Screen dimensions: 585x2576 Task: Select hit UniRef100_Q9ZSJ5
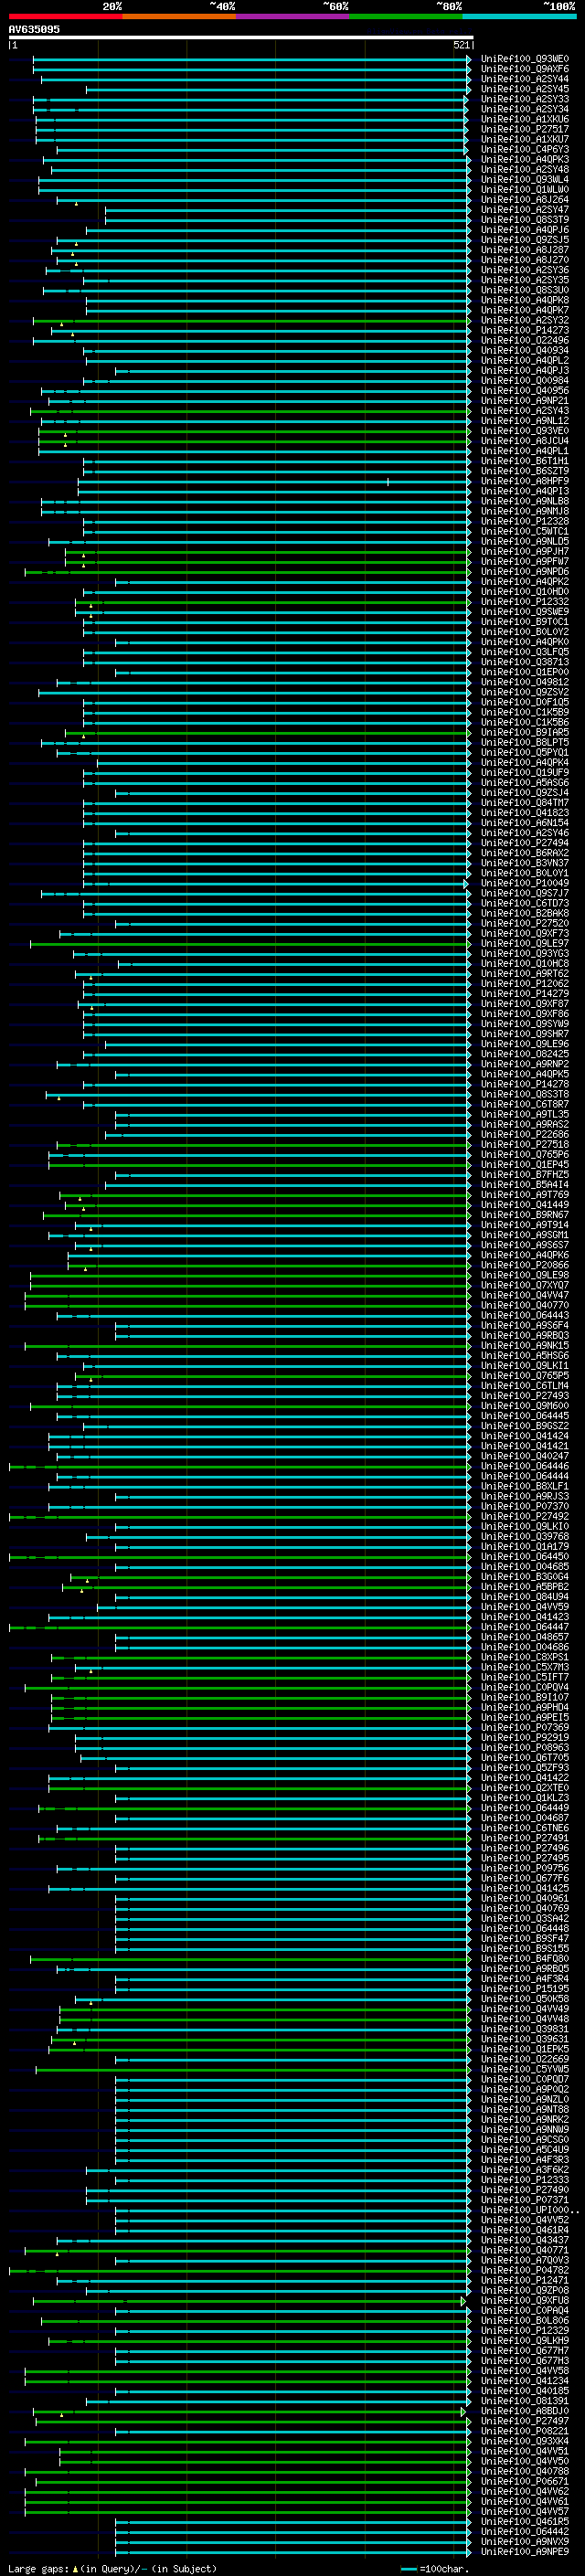525,240
